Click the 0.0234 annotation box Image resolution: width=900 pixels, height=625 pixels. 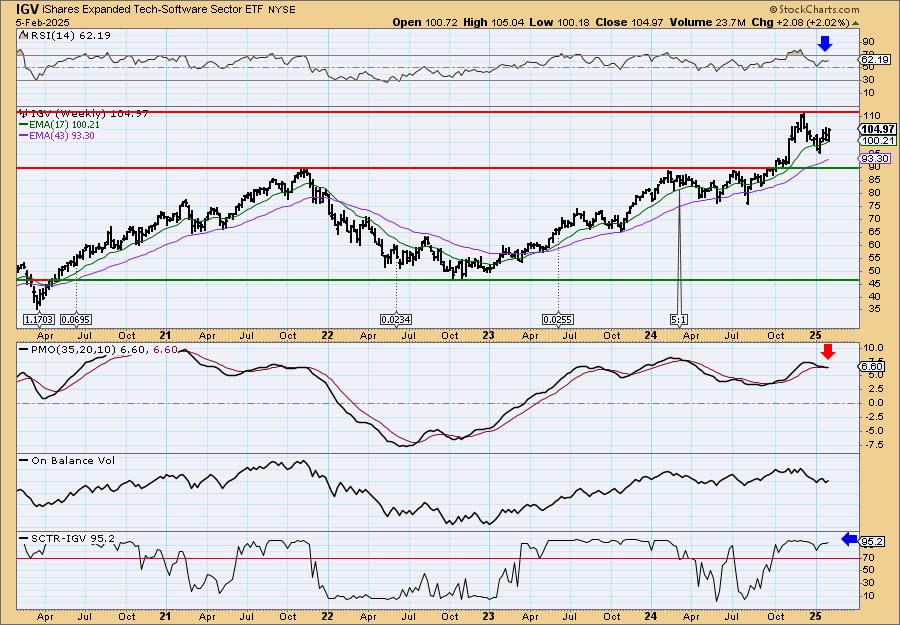396,319
